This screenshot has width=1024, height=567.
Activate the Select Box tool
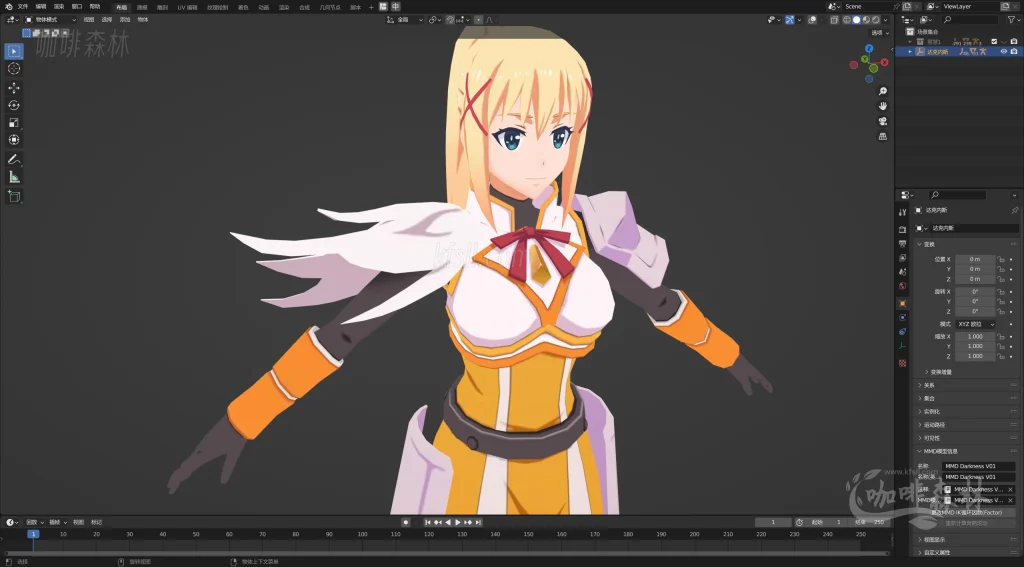coord(14,51)
